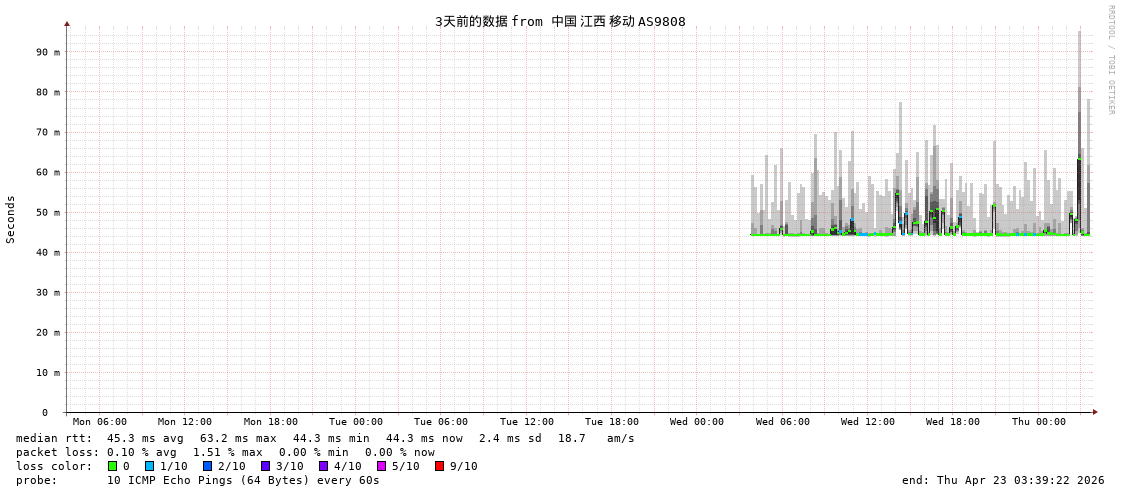
Task: Click the green 0 loss color swatch
Action: point(113,466)
